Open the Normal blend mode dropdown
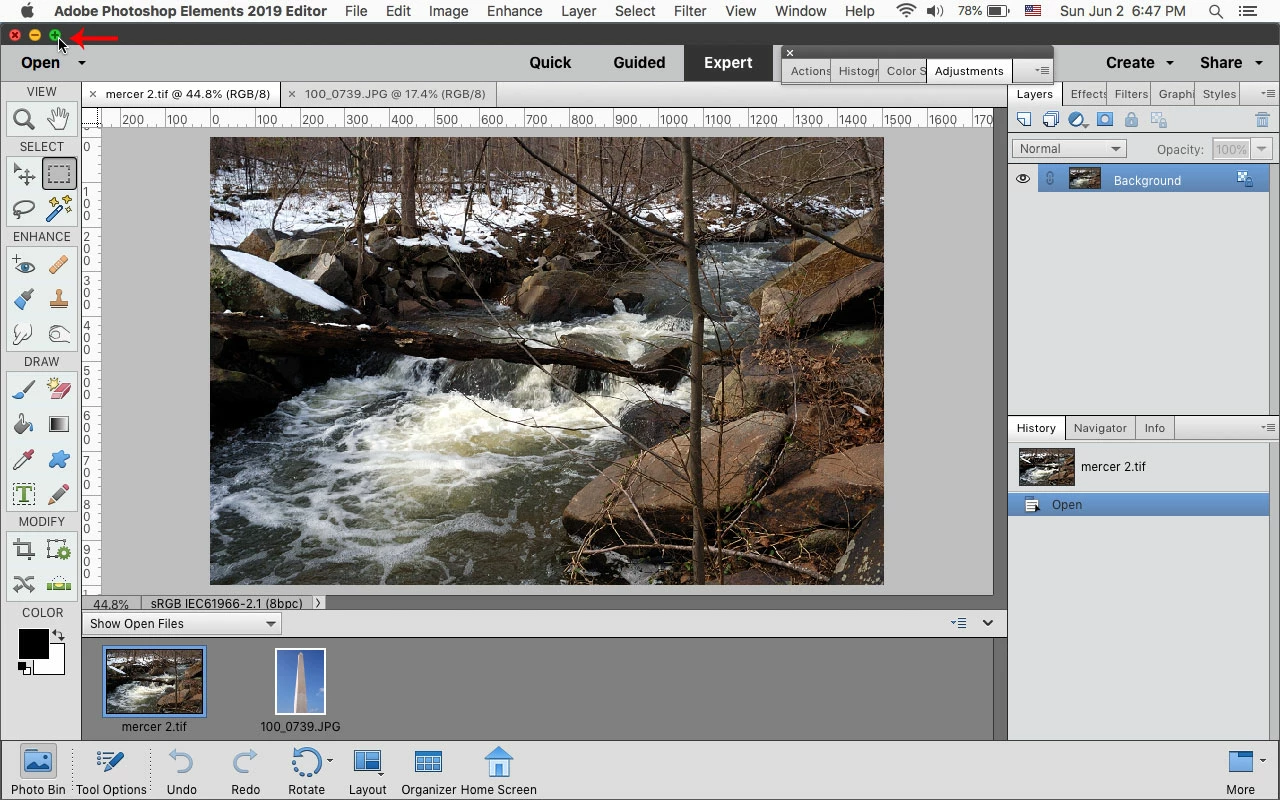The width and height of the screenshot is (1280, 800). coord(1069,149)
